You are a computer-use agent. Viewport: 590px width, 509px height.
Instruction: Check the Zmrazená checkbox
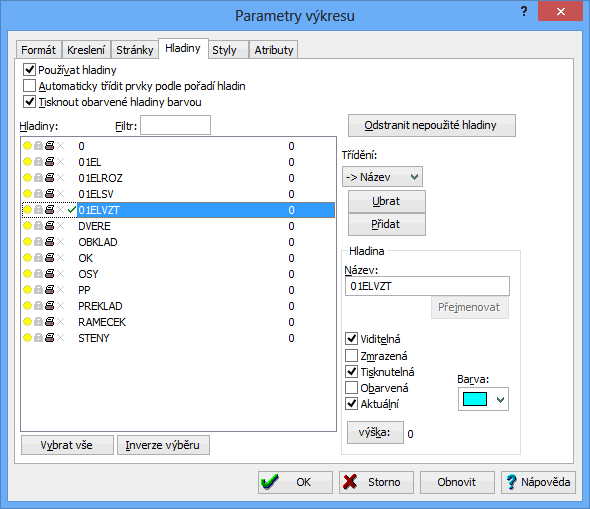pos(351,355)
